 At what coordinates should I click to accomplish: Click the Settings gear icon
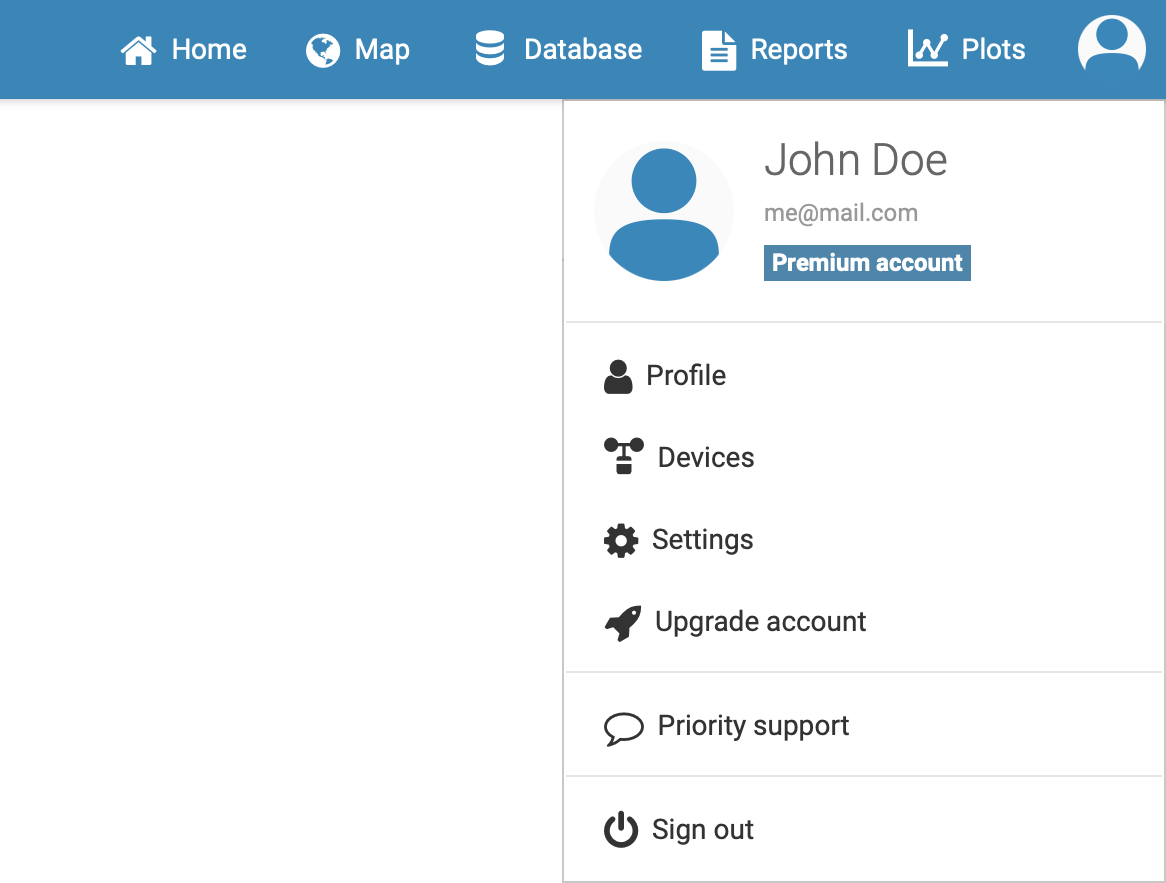pos(621,541)
